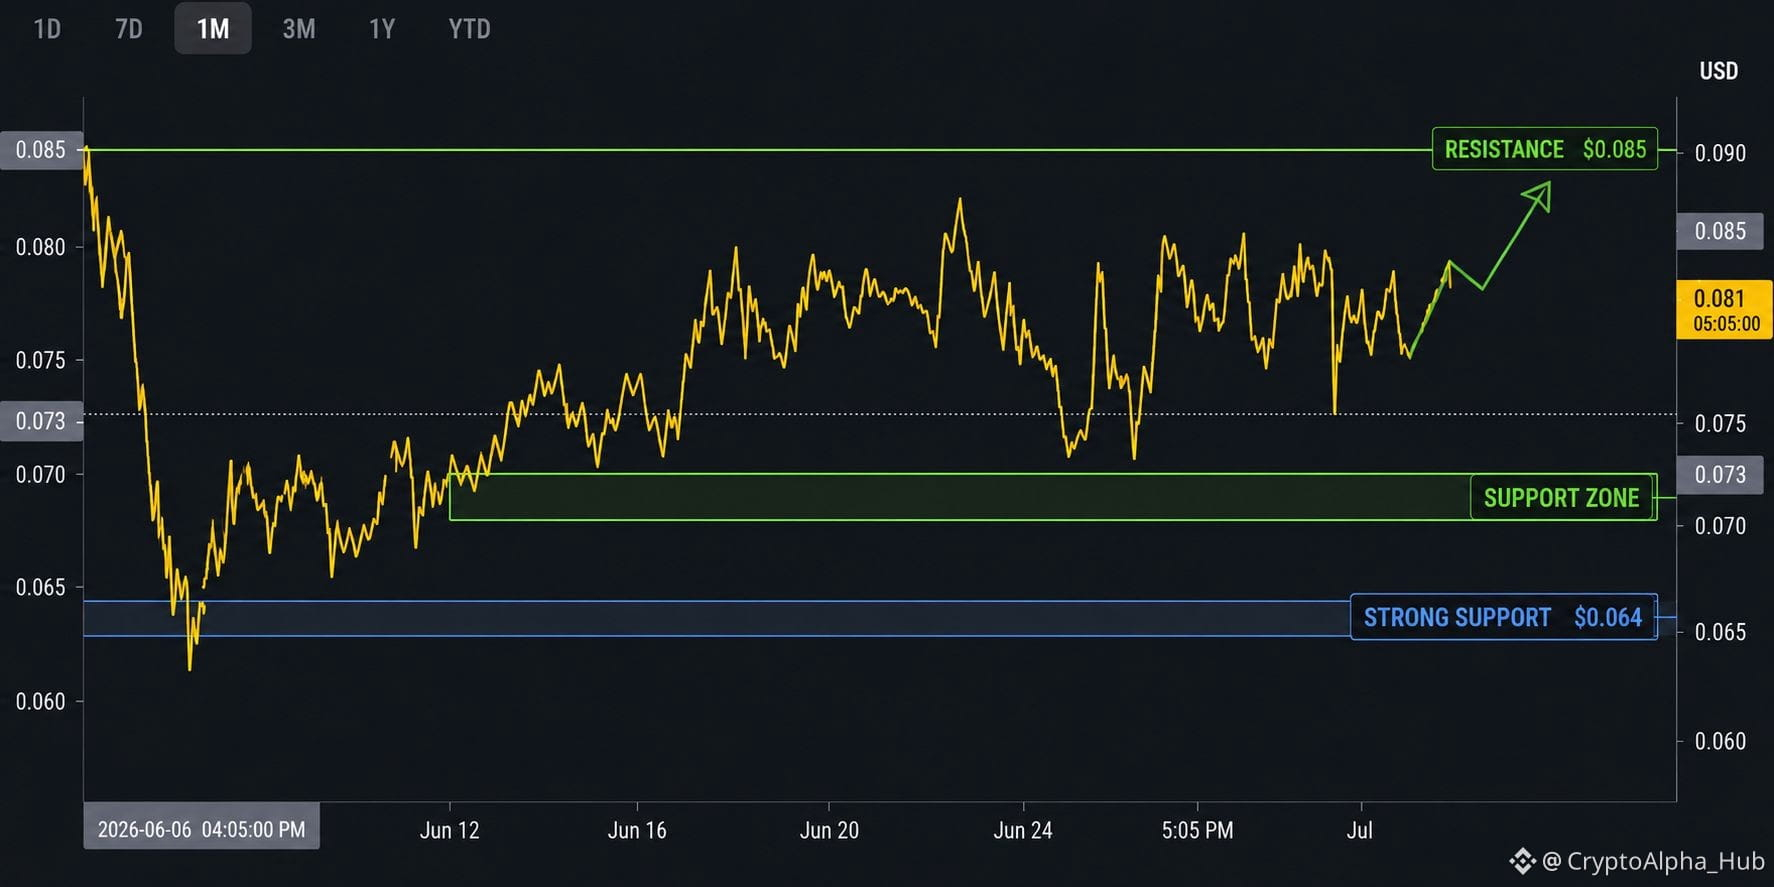Select the Jun 20 date label
Viewport: 1774px width, 887px height.
tap(829, 830)
